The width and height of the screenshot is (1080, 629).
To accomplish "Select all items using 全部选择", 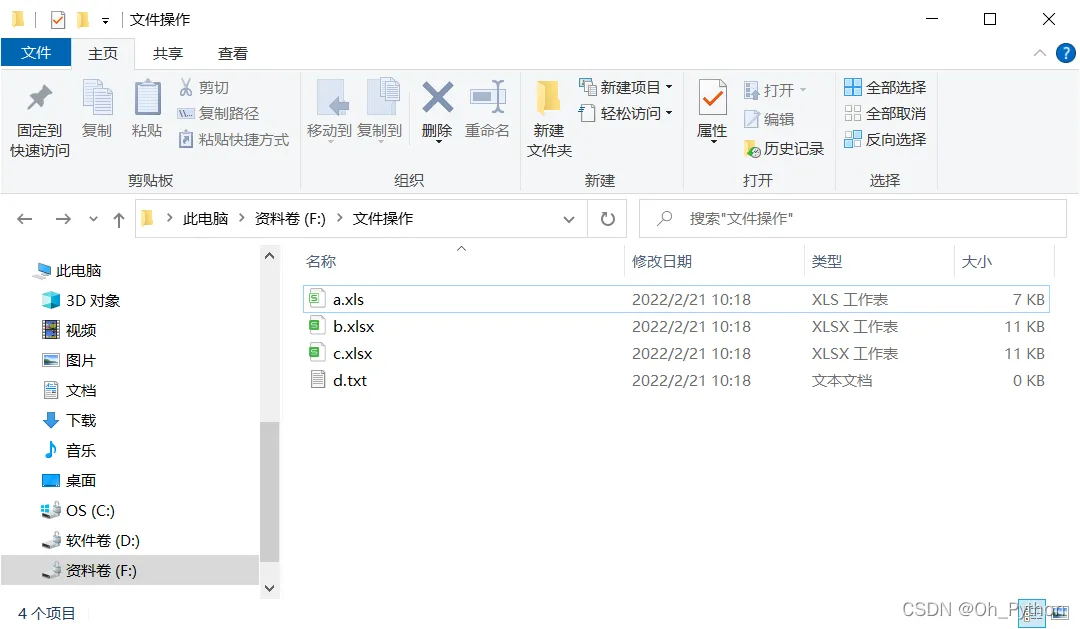I will tap(885, 87).
